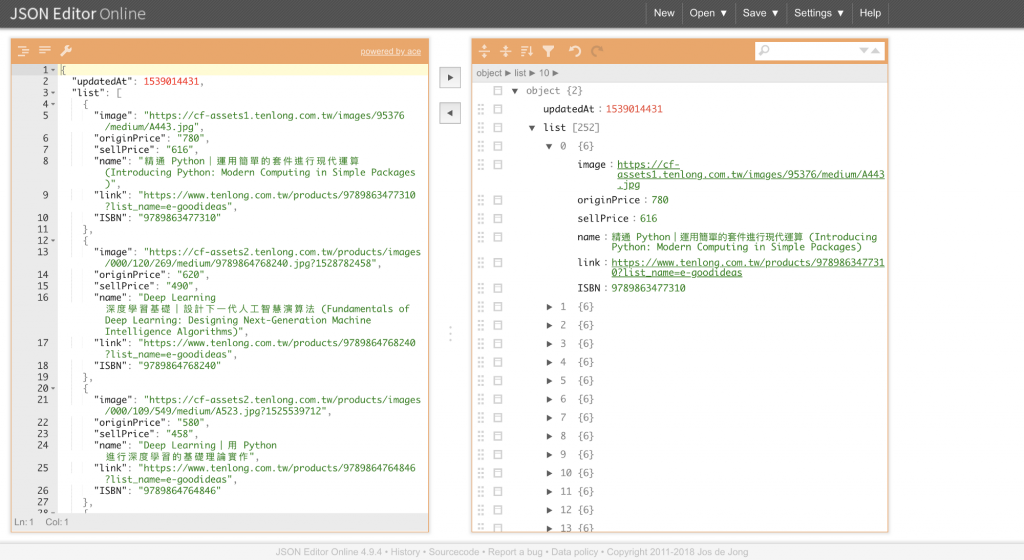
Task: Collapse all fields in tree editor
Action: [505, 50]
